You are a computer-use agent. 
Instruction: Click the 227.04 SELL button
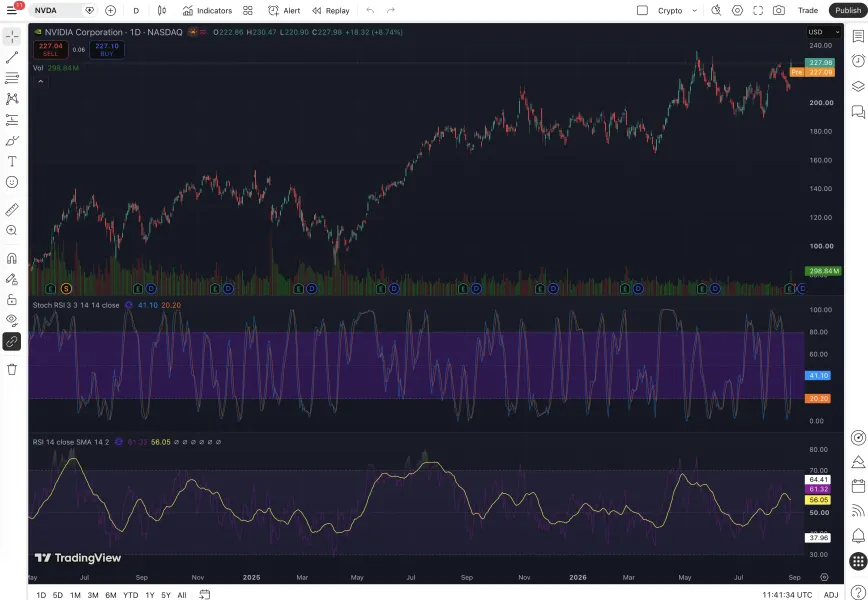[50, 50]
